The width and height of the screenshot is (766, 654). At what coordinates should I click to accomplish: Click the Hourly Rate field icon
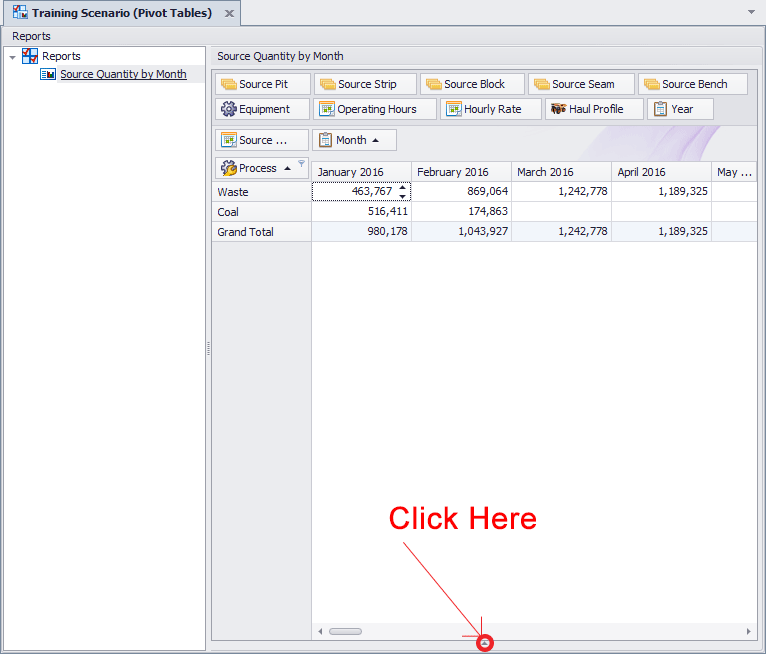[x=453, y=109]
